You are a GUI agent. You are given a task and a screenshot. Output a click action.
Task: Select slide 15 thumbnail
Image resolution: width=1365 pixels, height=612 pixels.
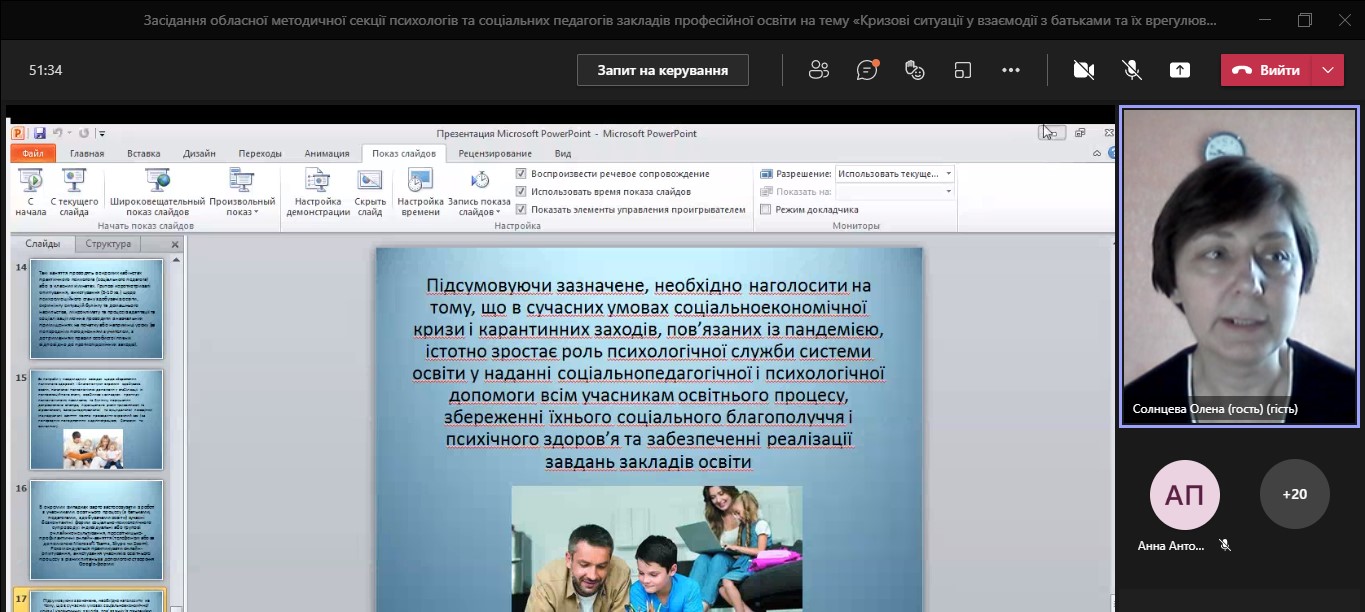(x=96, y=419)
